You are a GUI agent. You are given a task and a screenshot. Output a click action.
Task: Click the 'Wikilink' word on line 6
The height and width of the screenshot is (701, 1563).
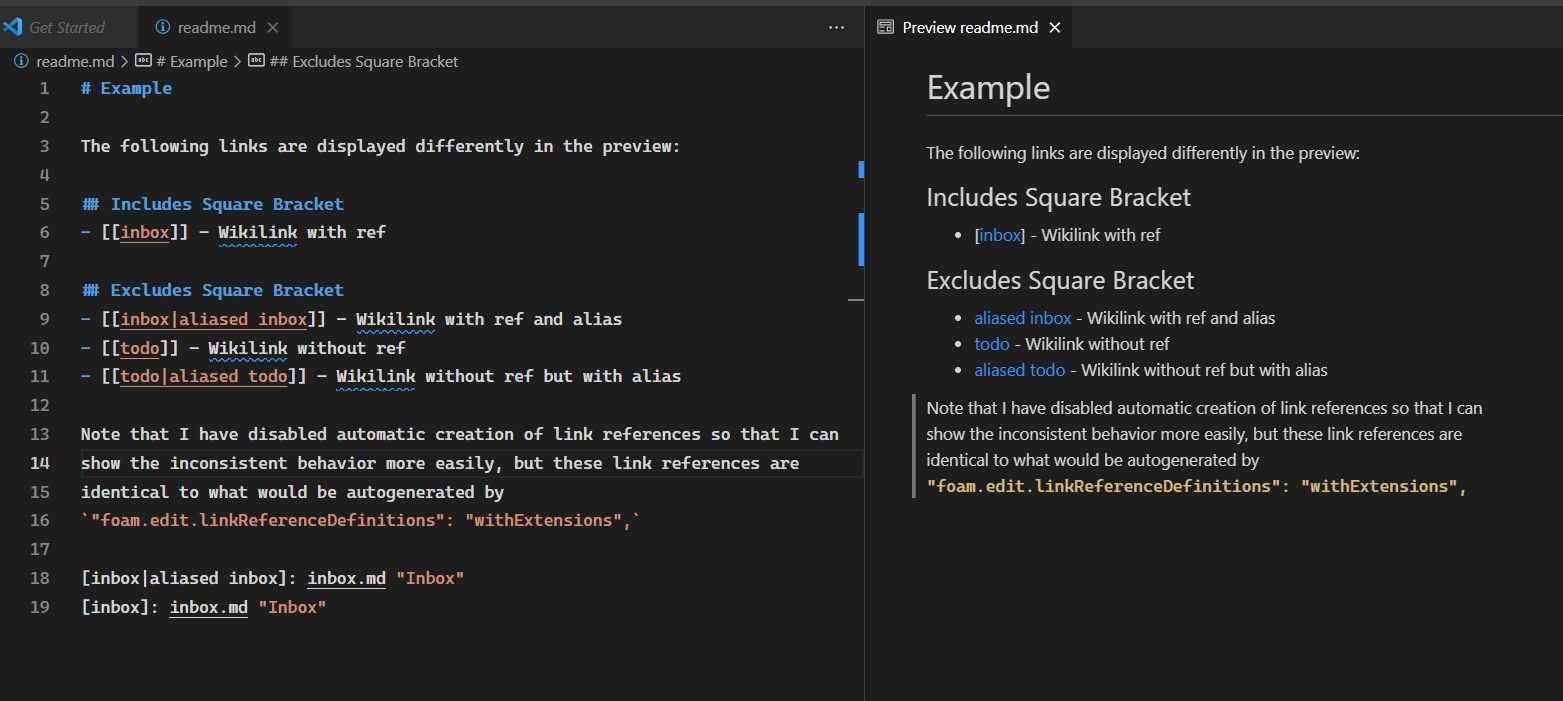pos(258,233)
